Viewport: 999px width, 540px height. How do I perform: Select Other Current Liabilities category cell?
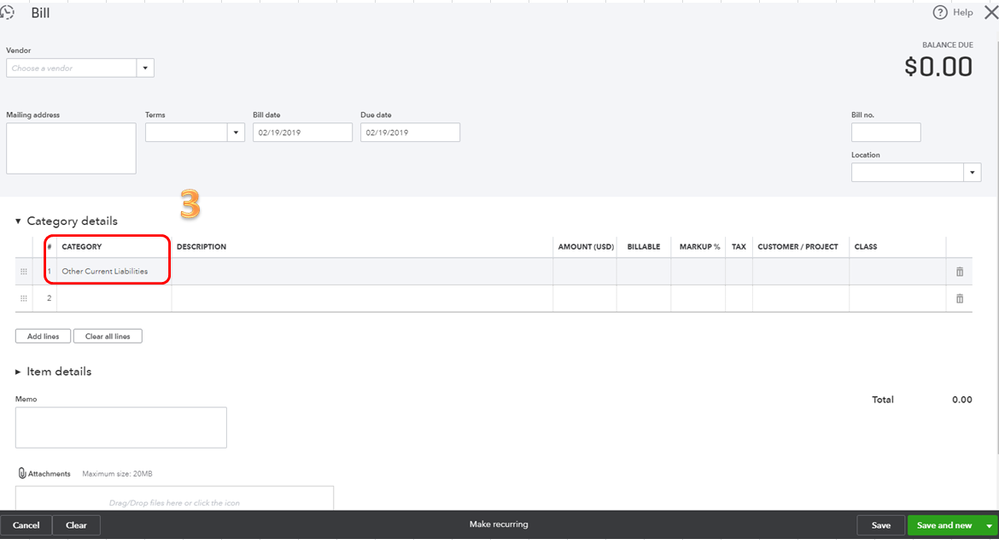point(113,271)
